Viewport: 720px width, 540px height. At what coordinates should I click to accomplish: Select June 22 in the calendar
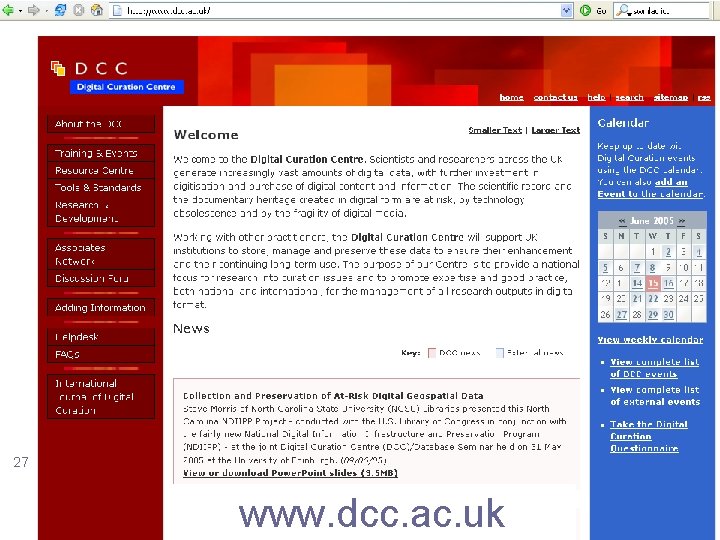pyautogui.click(x=652, y=298)
